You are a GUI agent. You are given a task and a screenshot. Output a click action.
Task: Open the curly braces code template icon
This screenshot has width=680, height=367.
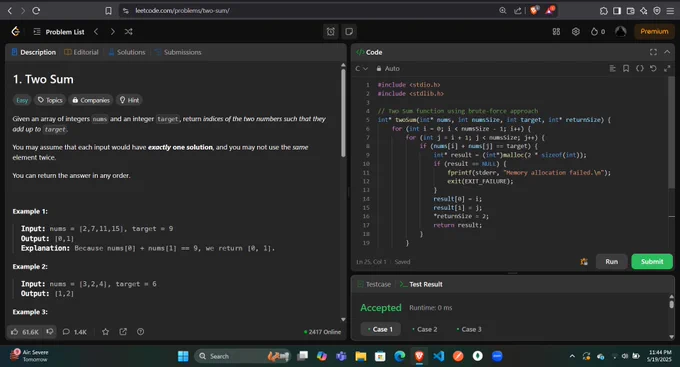(x=640, y=69)
